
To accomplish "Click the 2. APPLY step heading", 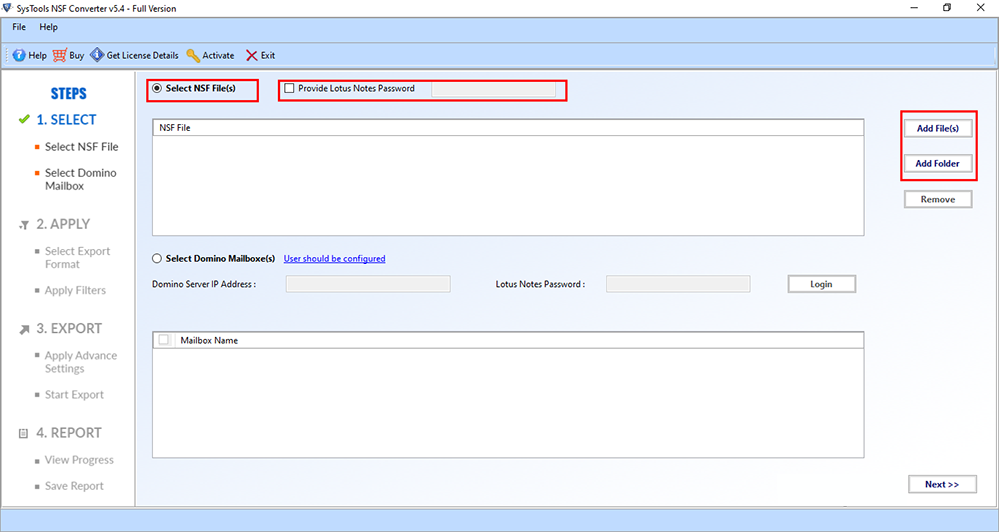I will click(63, 224).
